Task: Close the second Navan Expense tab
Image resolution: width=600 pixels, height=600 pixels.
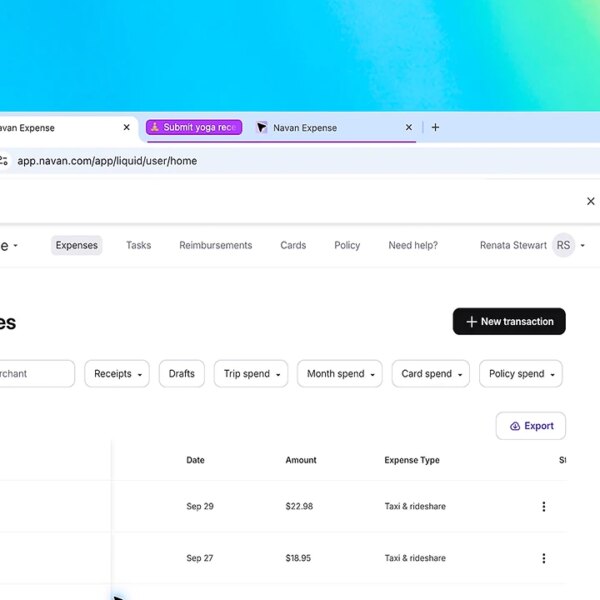Action: [x=409, y=127]
